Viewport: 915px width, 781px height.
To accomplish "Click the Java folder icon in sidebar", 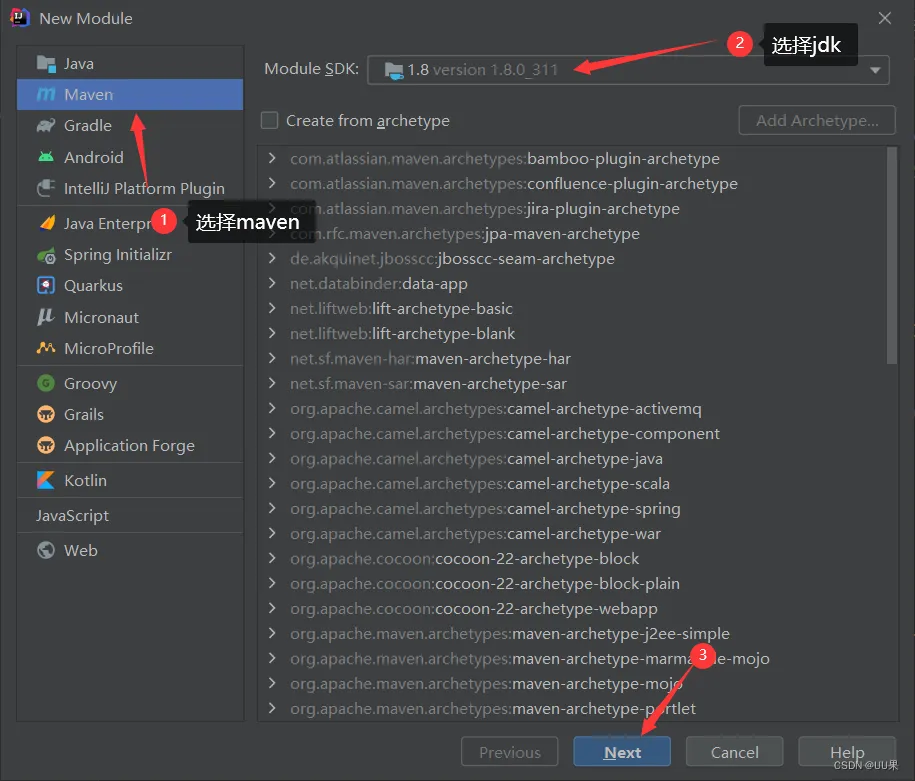I will [x=46, y=63].
